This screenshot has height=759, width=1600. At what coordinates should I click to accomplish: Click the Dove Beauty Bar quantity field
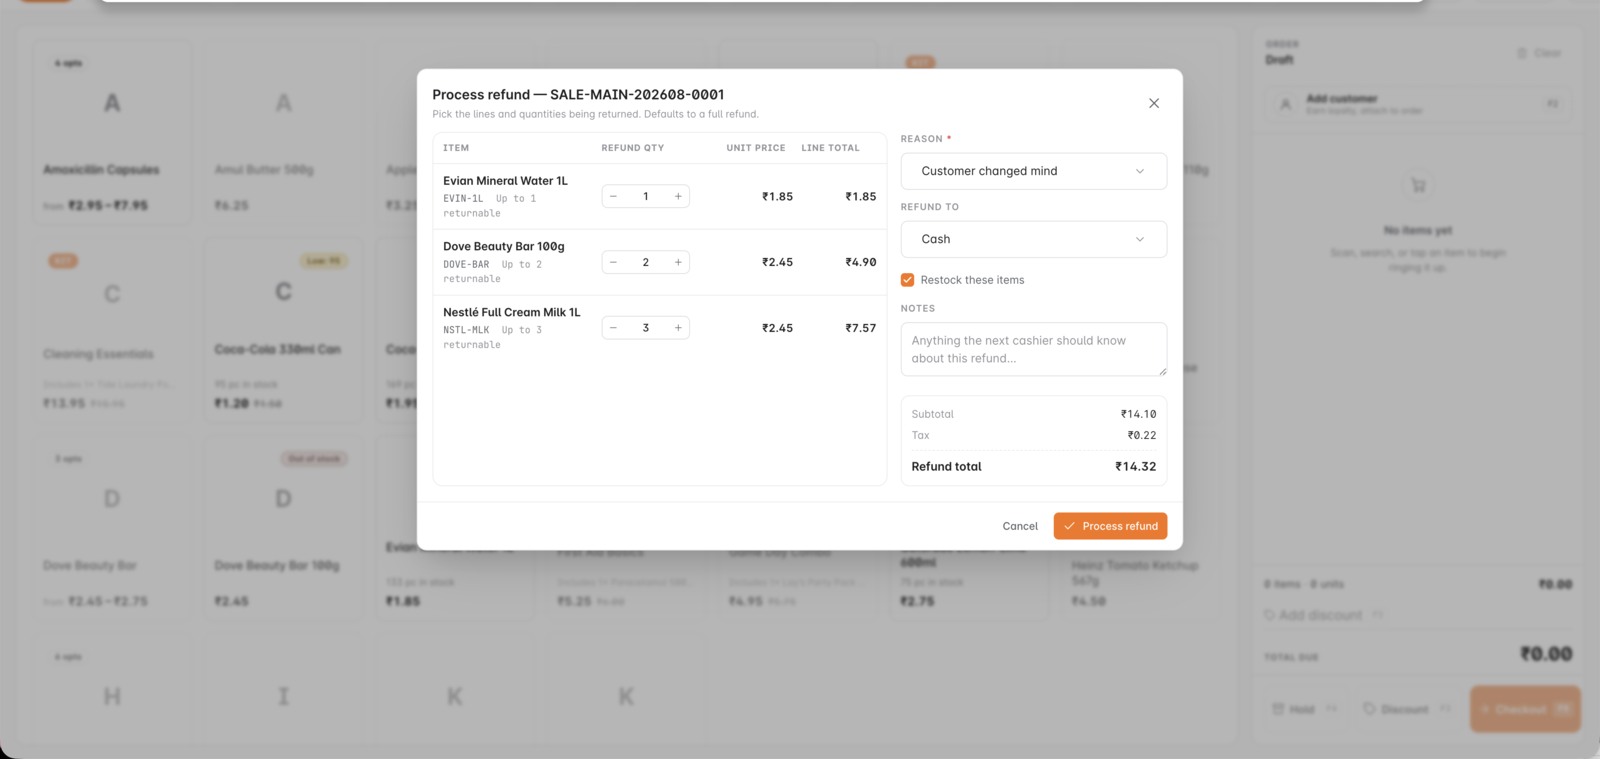646,262
